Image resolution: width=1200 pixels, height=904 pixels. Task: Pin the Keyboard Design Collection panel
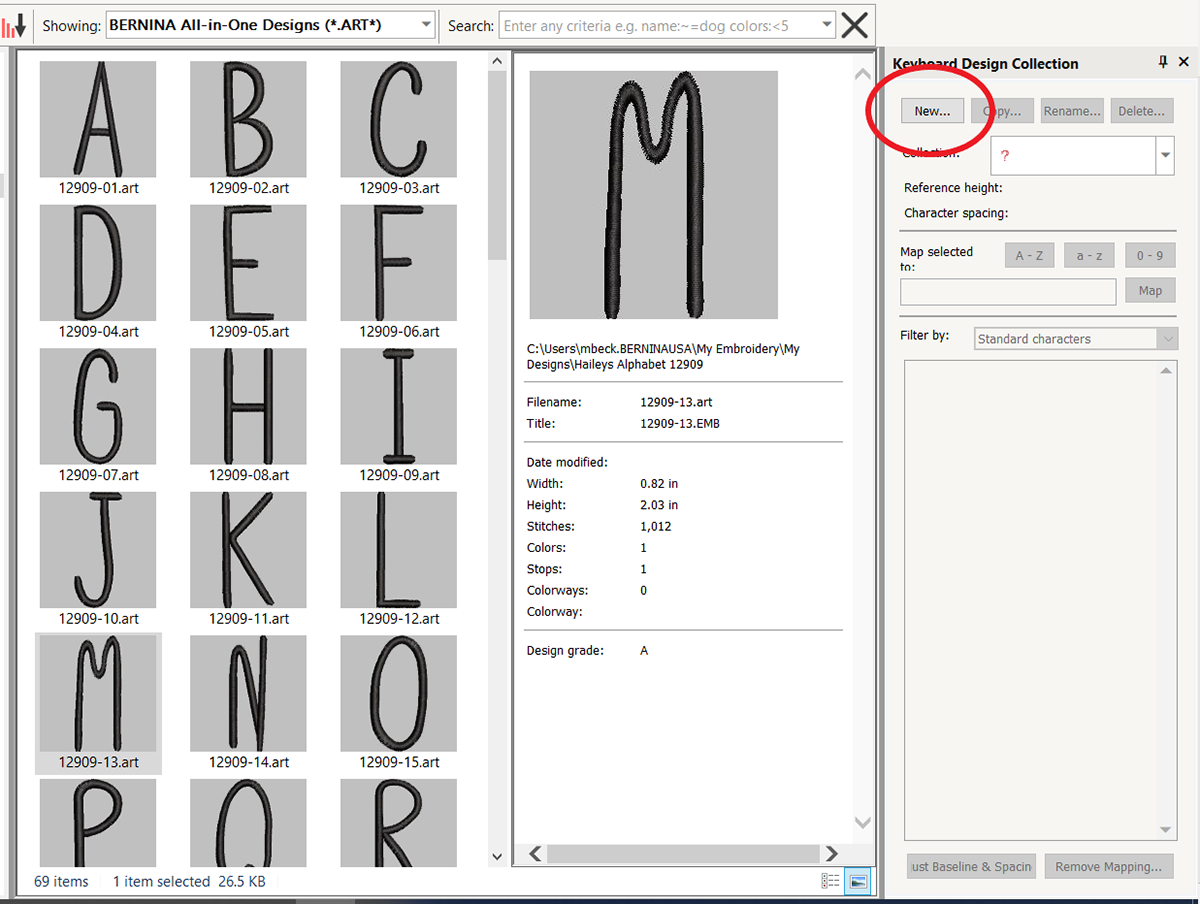[x=1162, y=61]
